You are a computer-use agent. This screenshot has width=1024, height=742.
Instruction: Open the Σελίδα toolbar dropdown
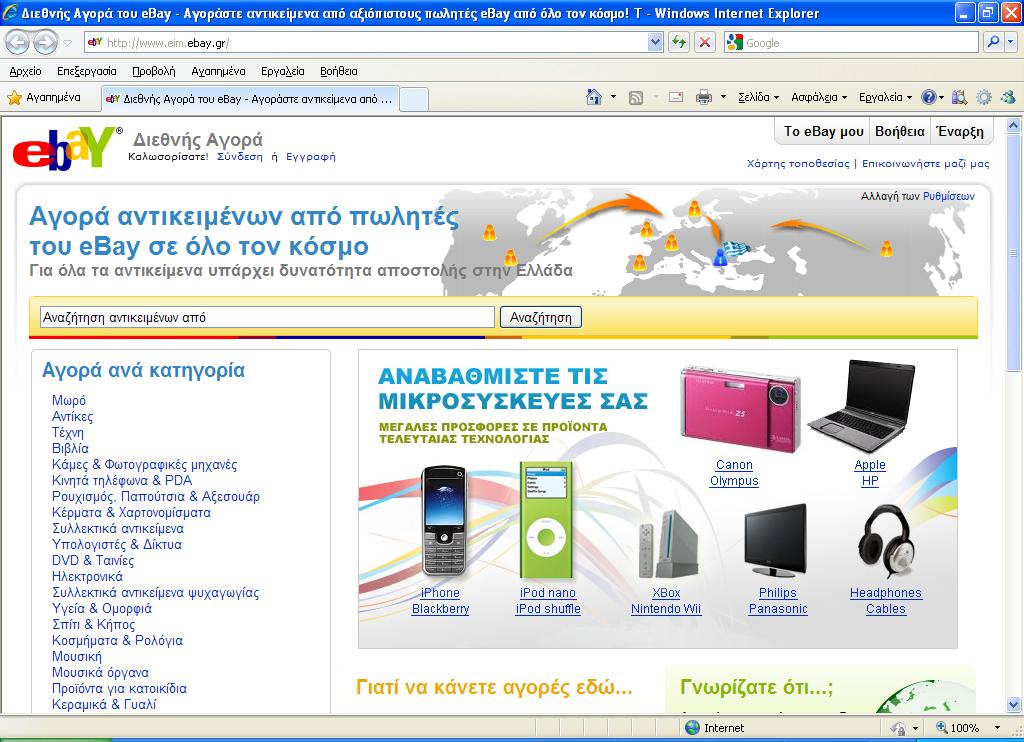(758, 97)
